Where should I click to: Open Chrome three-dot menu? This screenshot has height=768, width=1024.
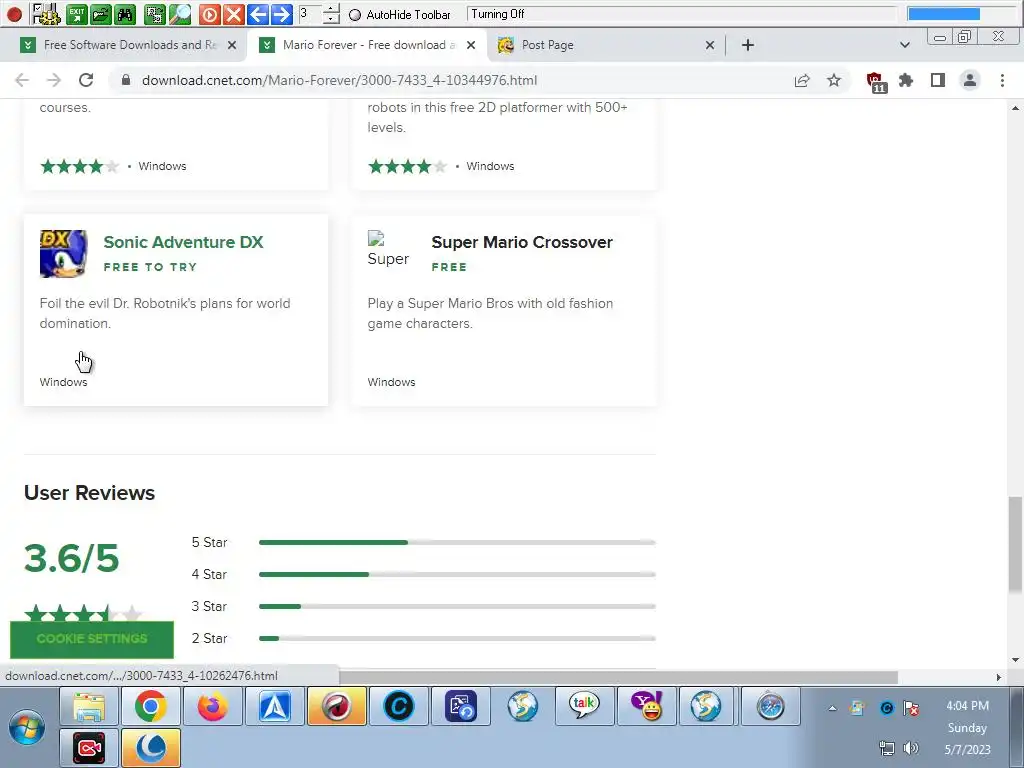coord(1002,80)
